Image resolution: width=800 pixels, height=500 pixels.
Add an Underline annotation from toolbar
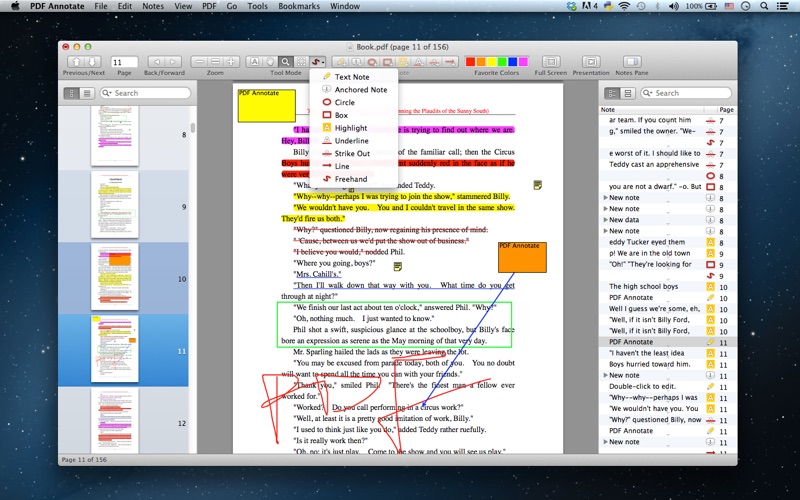coord(418,62)
